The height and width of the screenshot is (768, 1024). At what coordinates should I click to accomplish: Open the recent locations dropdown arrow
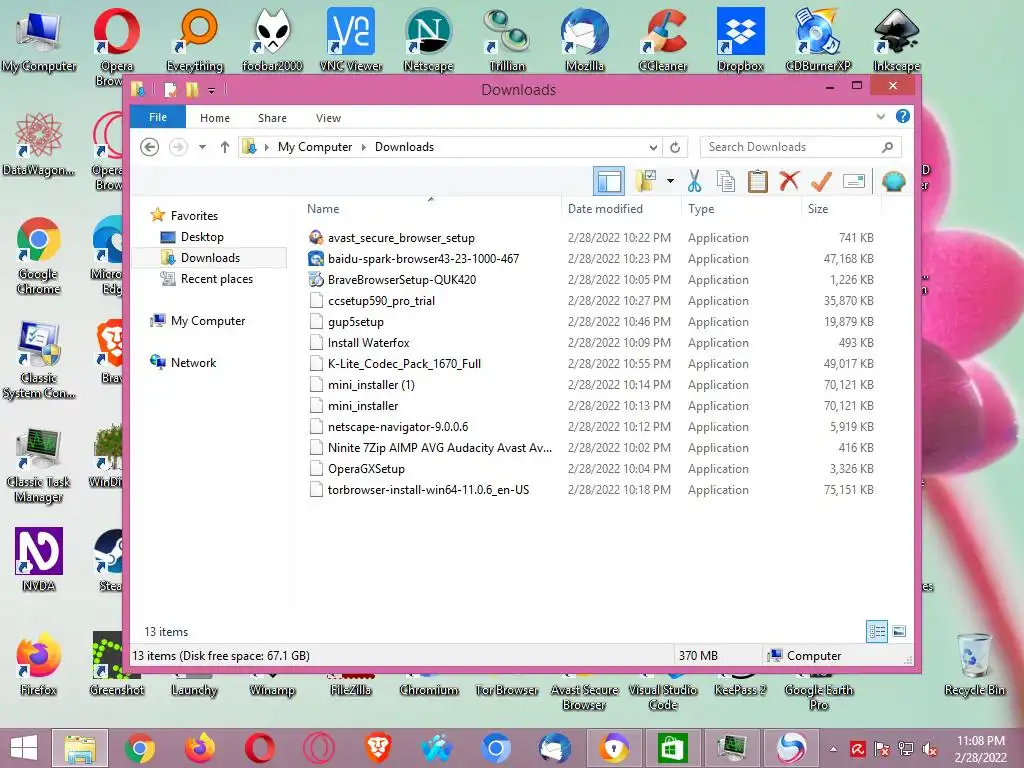click(202, 147)
